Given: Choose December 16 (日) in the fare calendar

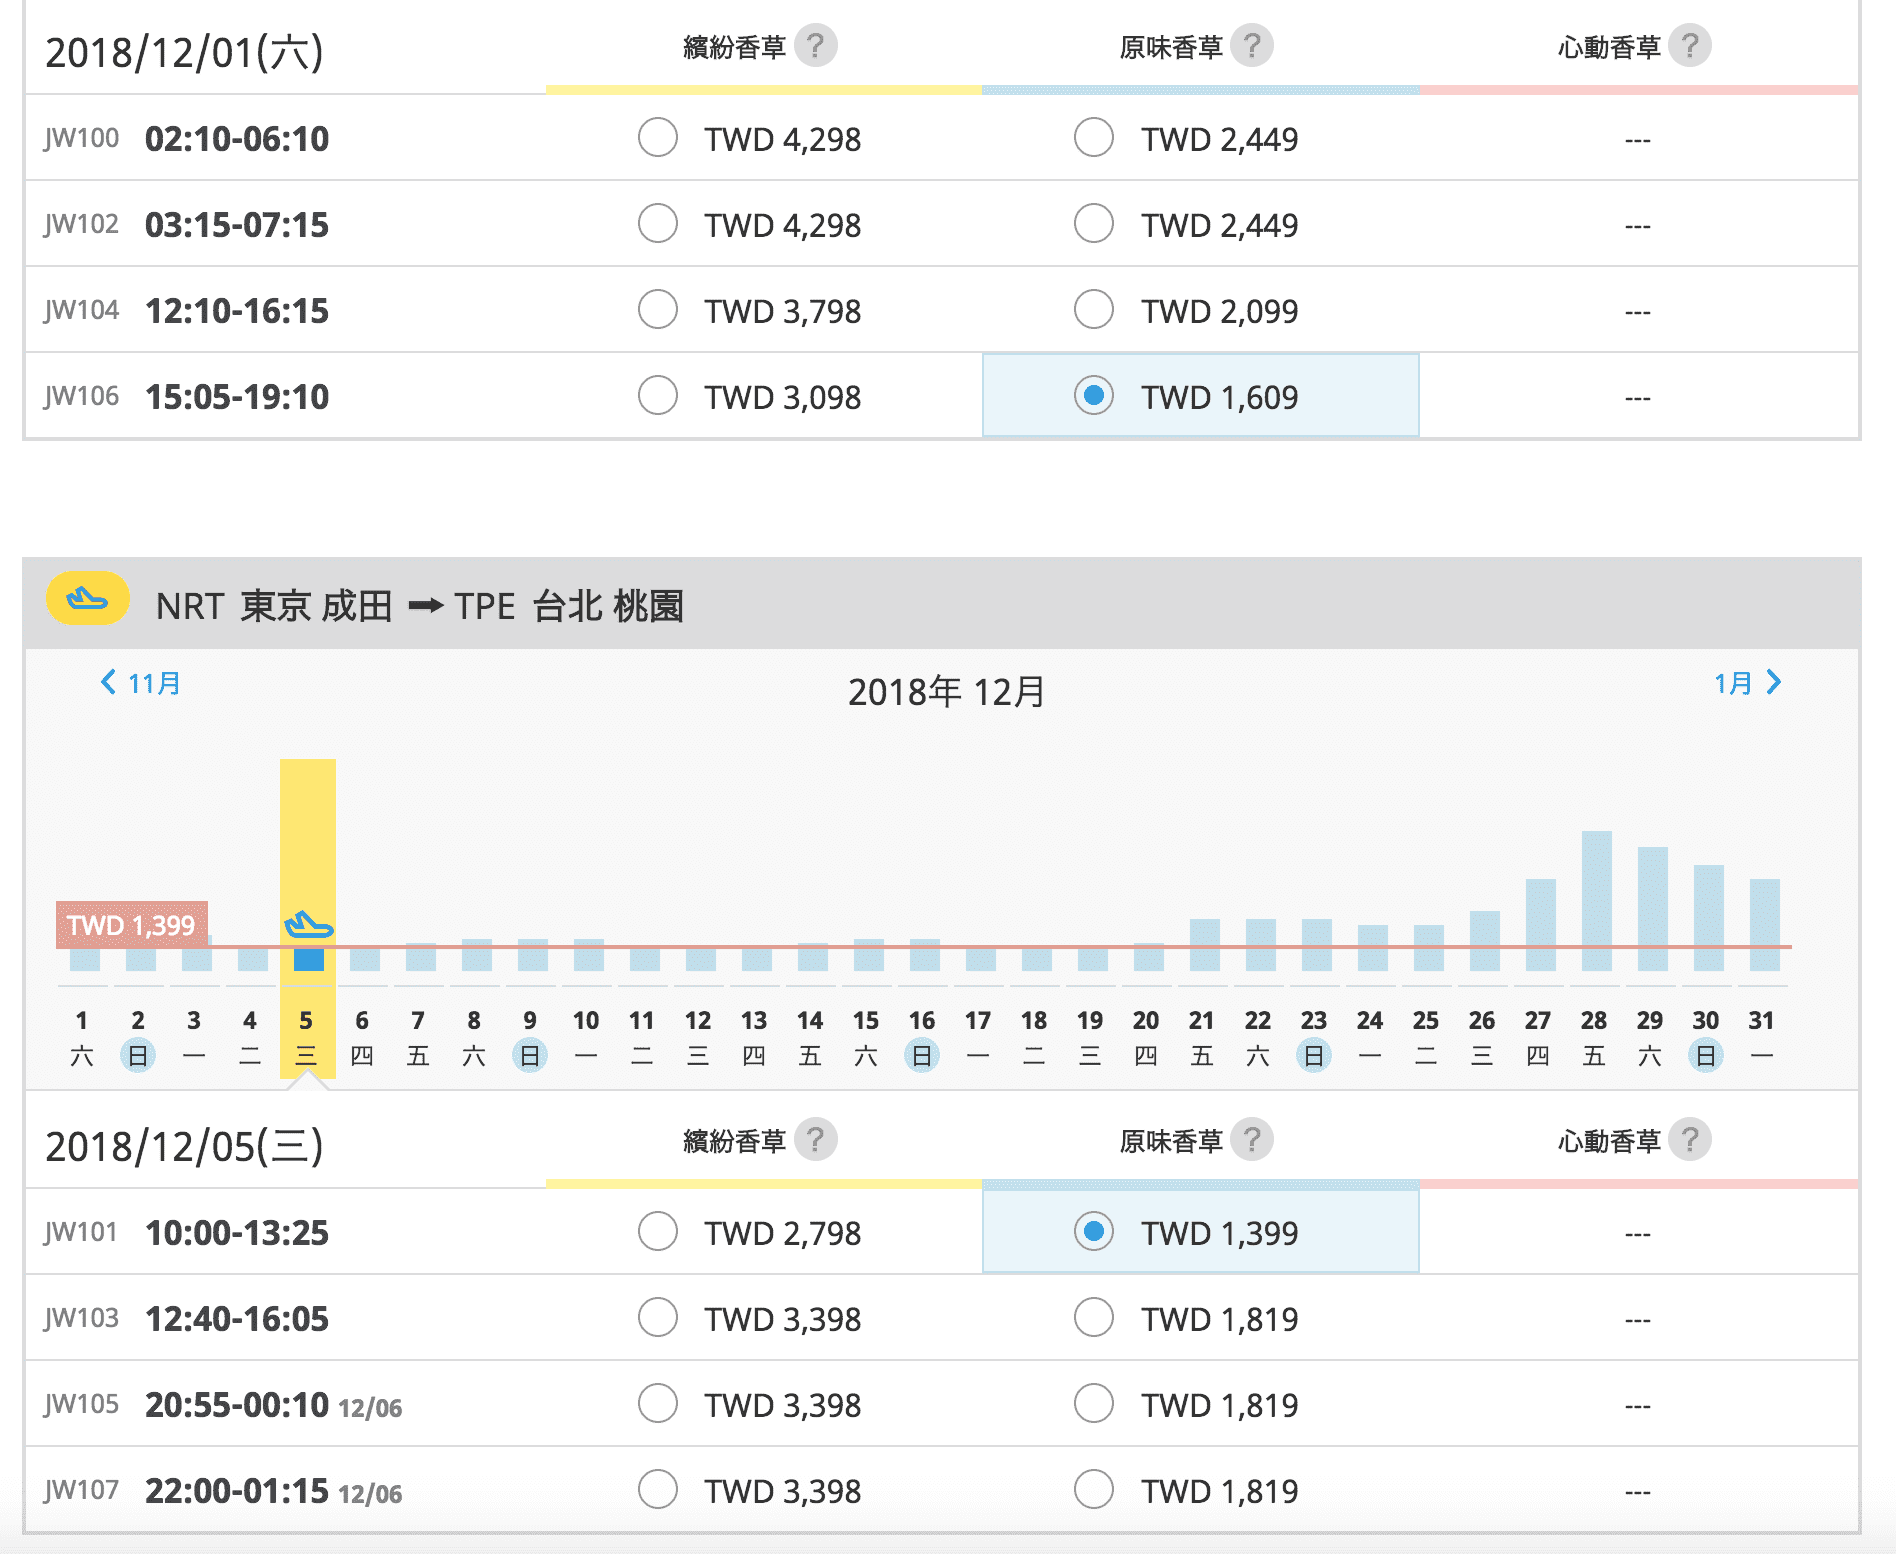Looking at the screenshot, I should 922,1038.
